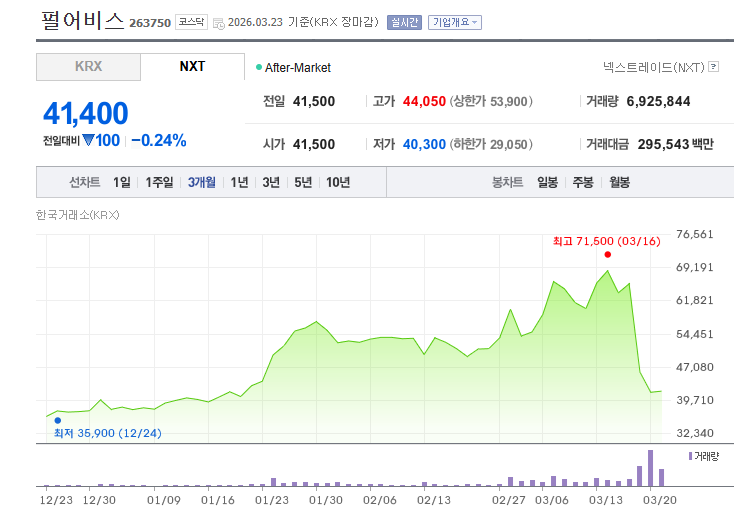Select the 월봉 monthly candle option
The image size is (734, 526).
619,182
